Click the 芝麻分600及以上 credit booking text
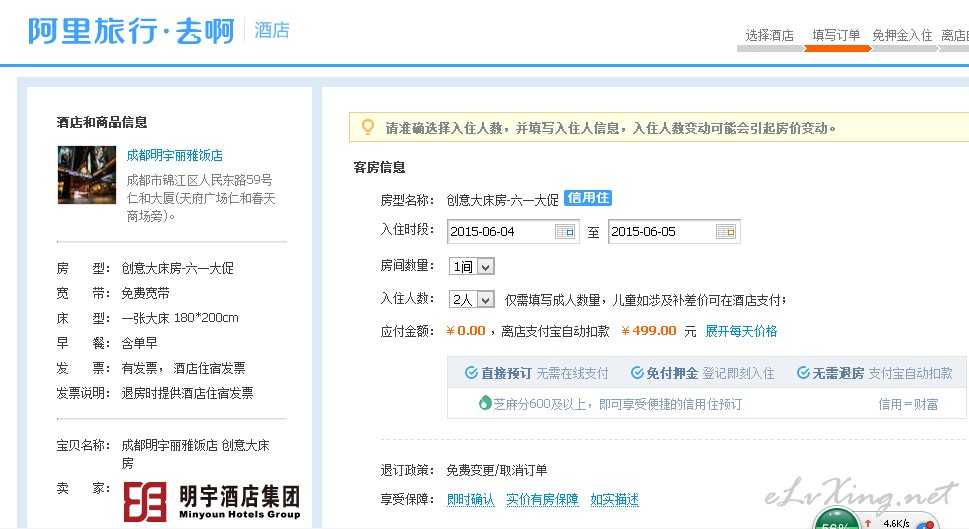This screenshot has width=969, height=529. tap(617, 404)
